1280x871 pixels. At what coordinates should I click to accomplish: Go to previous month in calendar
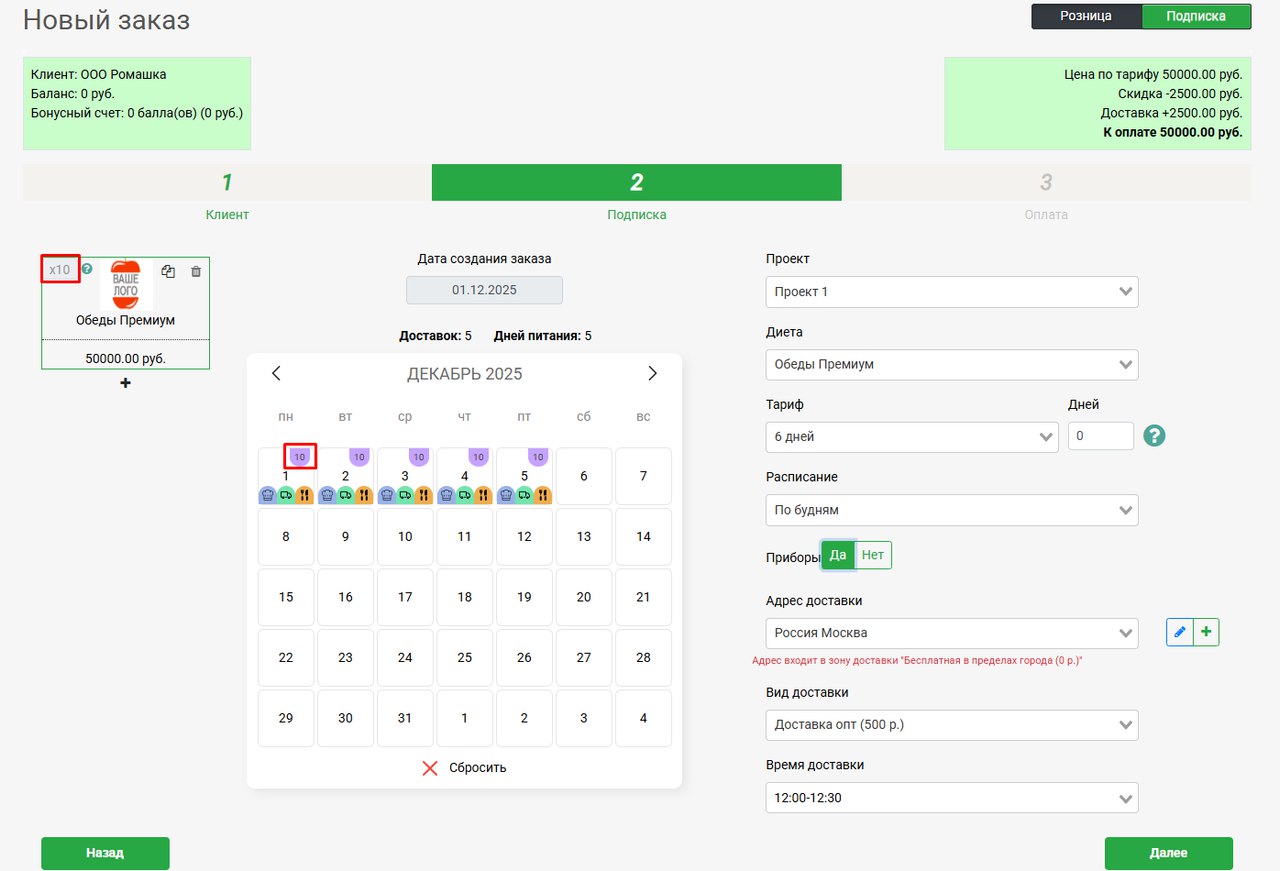(x=277, y=374)
